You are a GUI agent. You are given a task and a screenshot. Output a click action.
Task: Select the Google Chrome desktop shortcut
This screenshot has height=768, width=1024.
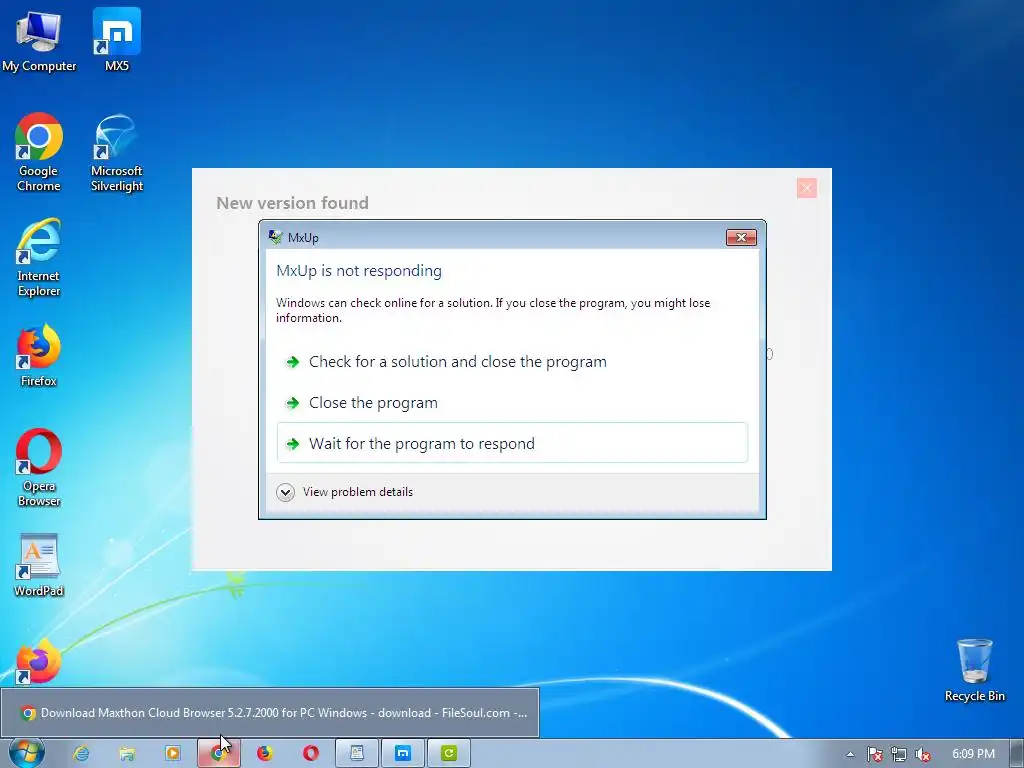39,153
